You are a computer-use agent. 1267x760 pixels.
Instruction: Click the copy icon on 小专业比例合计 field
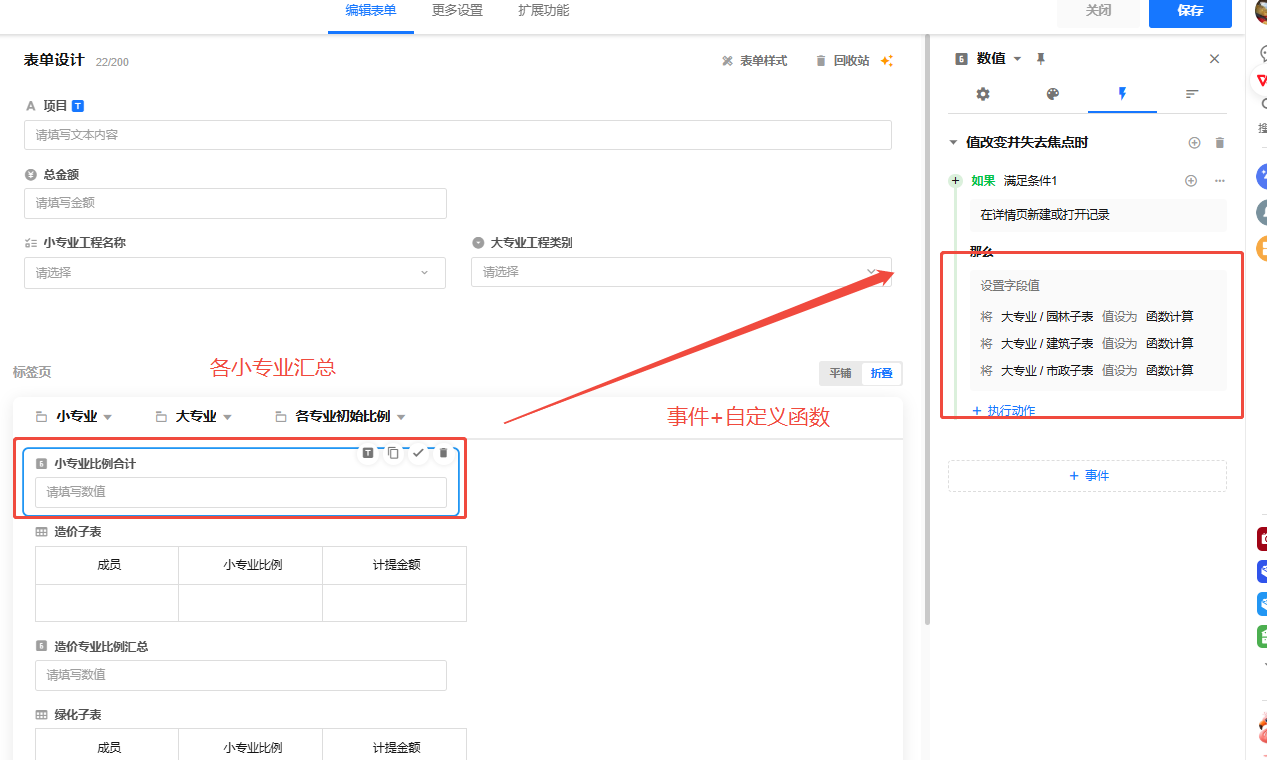(x=393, y=453)
